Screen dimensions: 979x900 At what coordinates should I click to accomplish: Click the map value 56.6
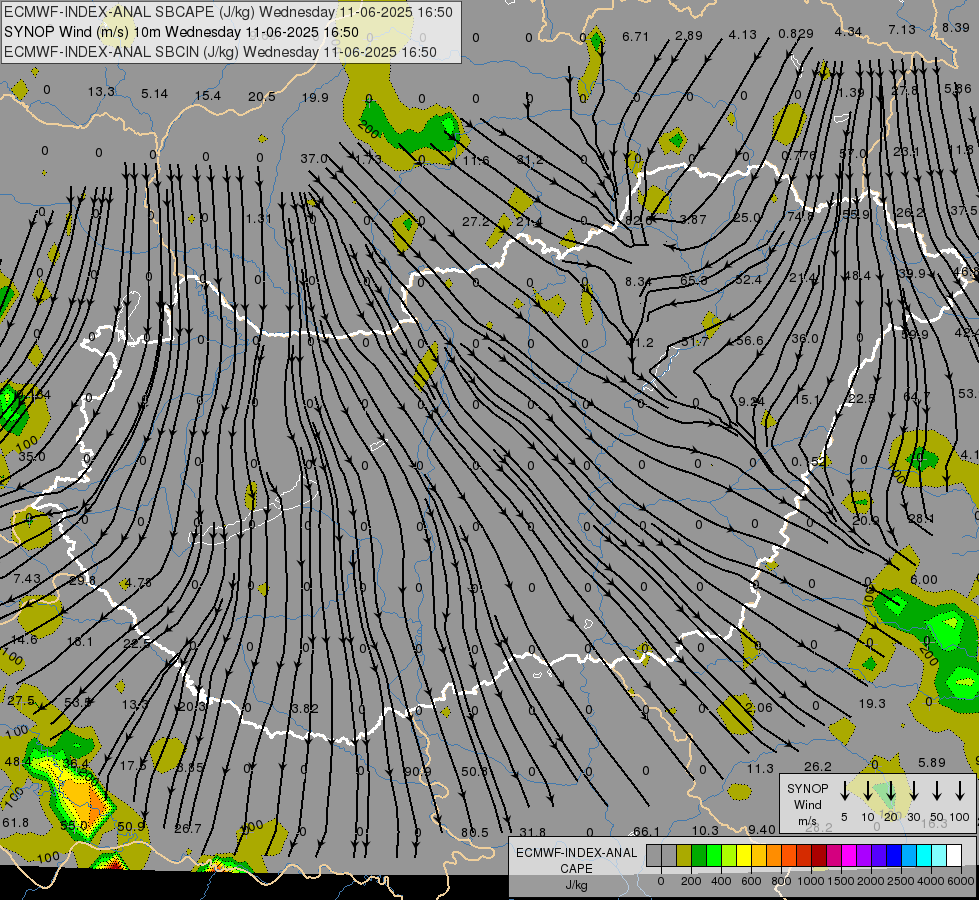750,340
